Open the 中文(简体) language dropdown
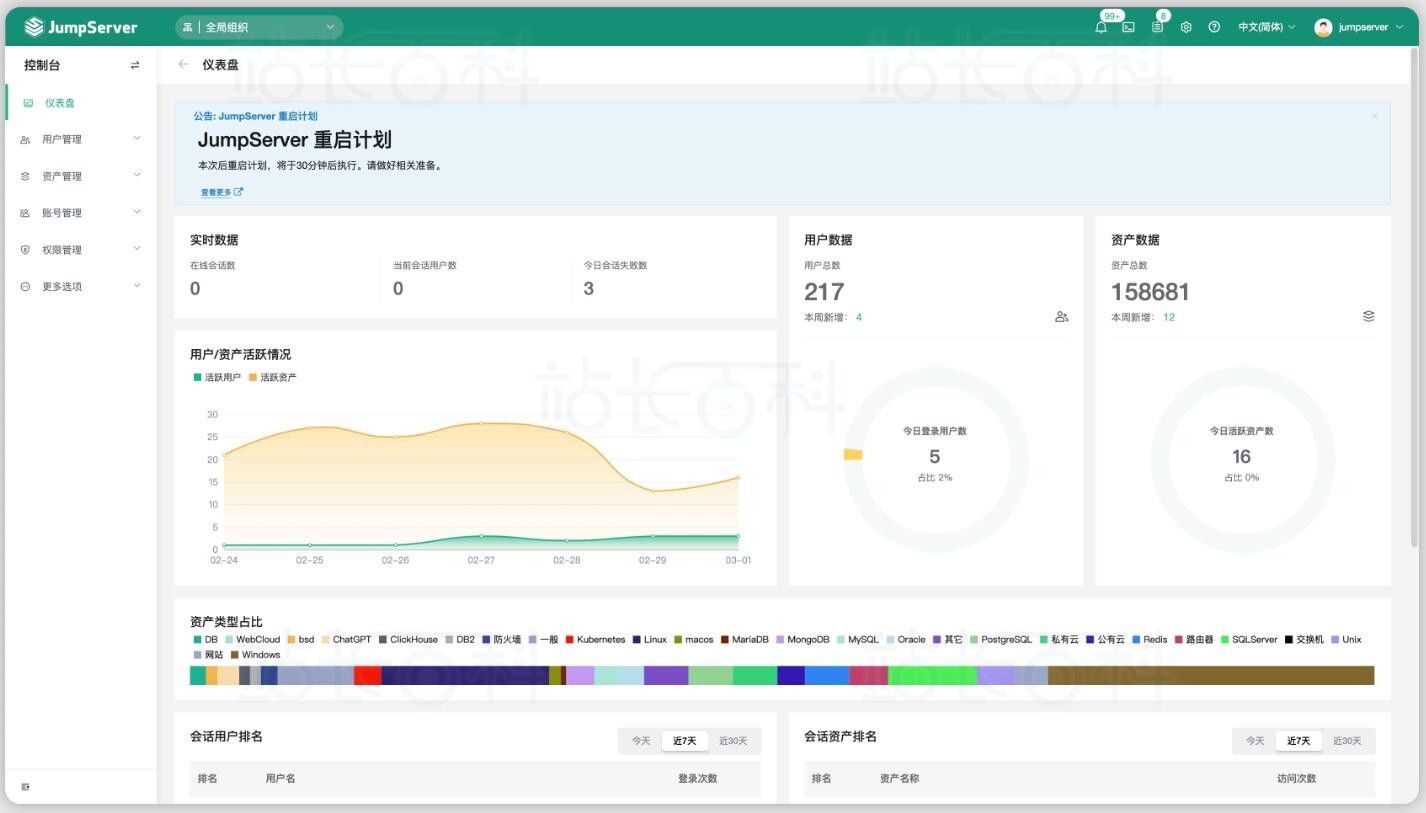The height and width of the screenshot is (813, 1426). click(1266, 28)
